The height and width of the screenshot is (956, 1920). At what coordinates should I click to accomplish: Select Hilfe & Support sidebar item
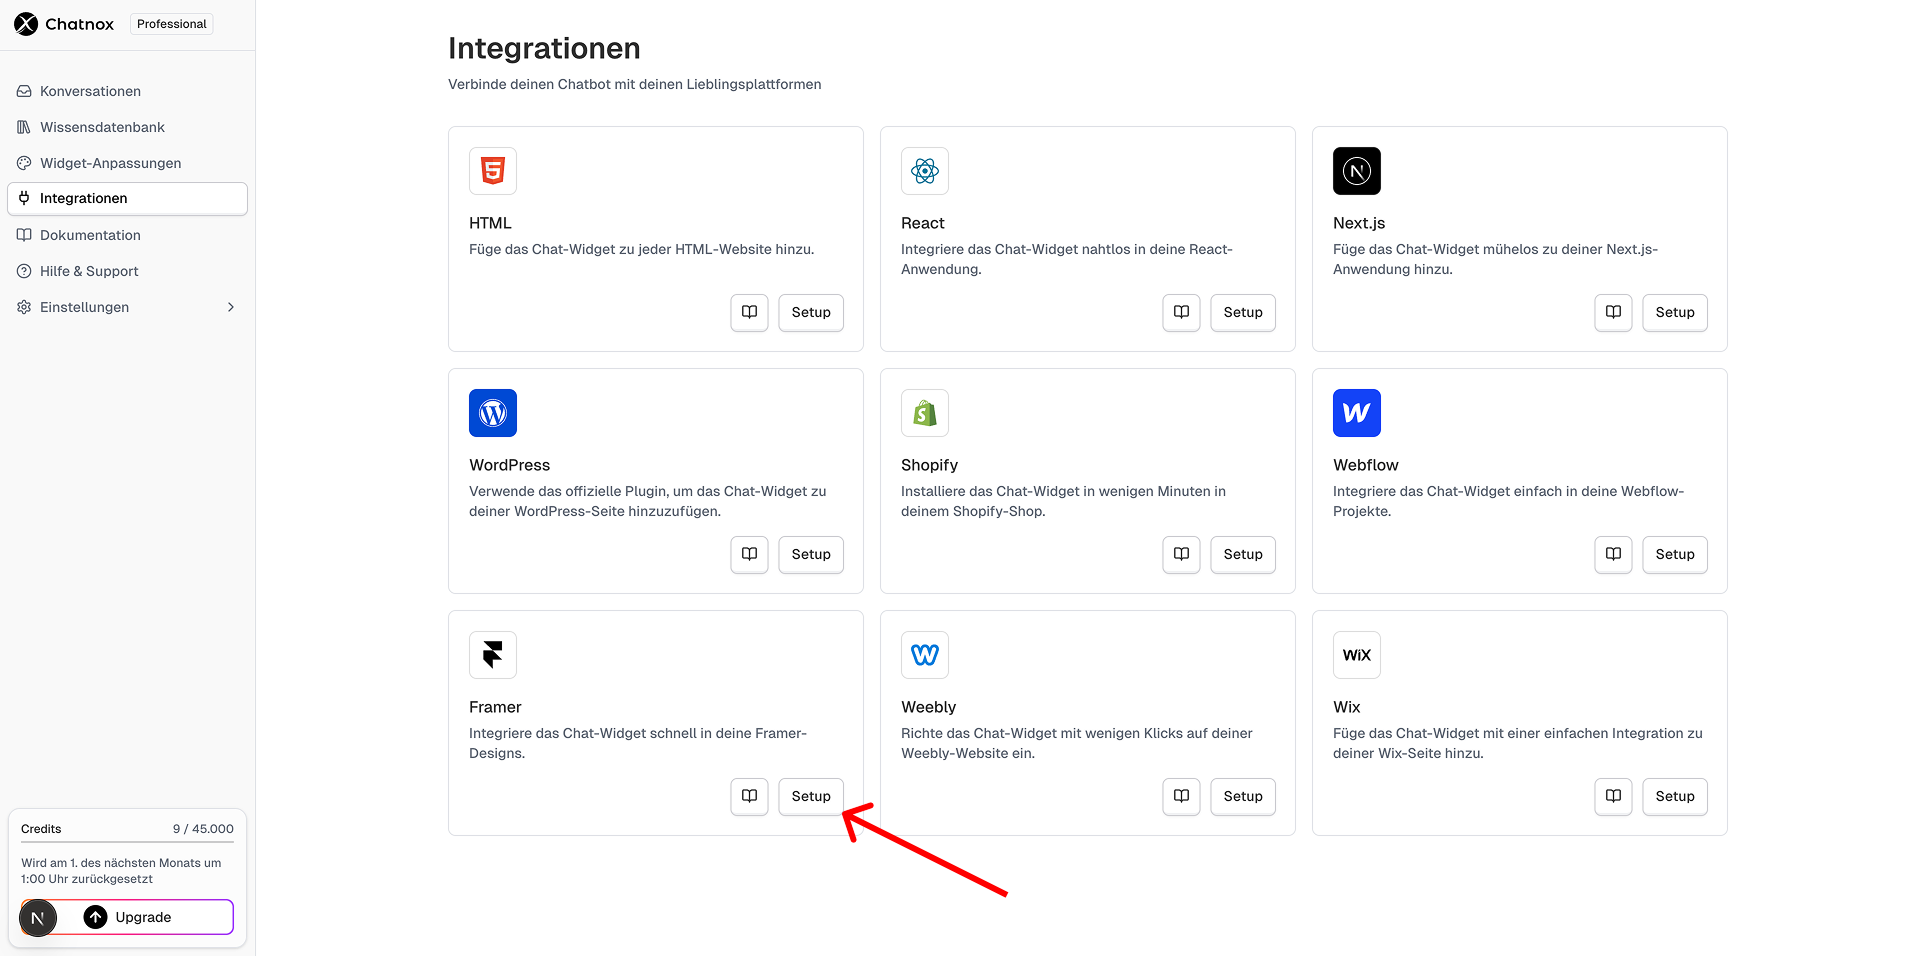[x=89, y=271]
